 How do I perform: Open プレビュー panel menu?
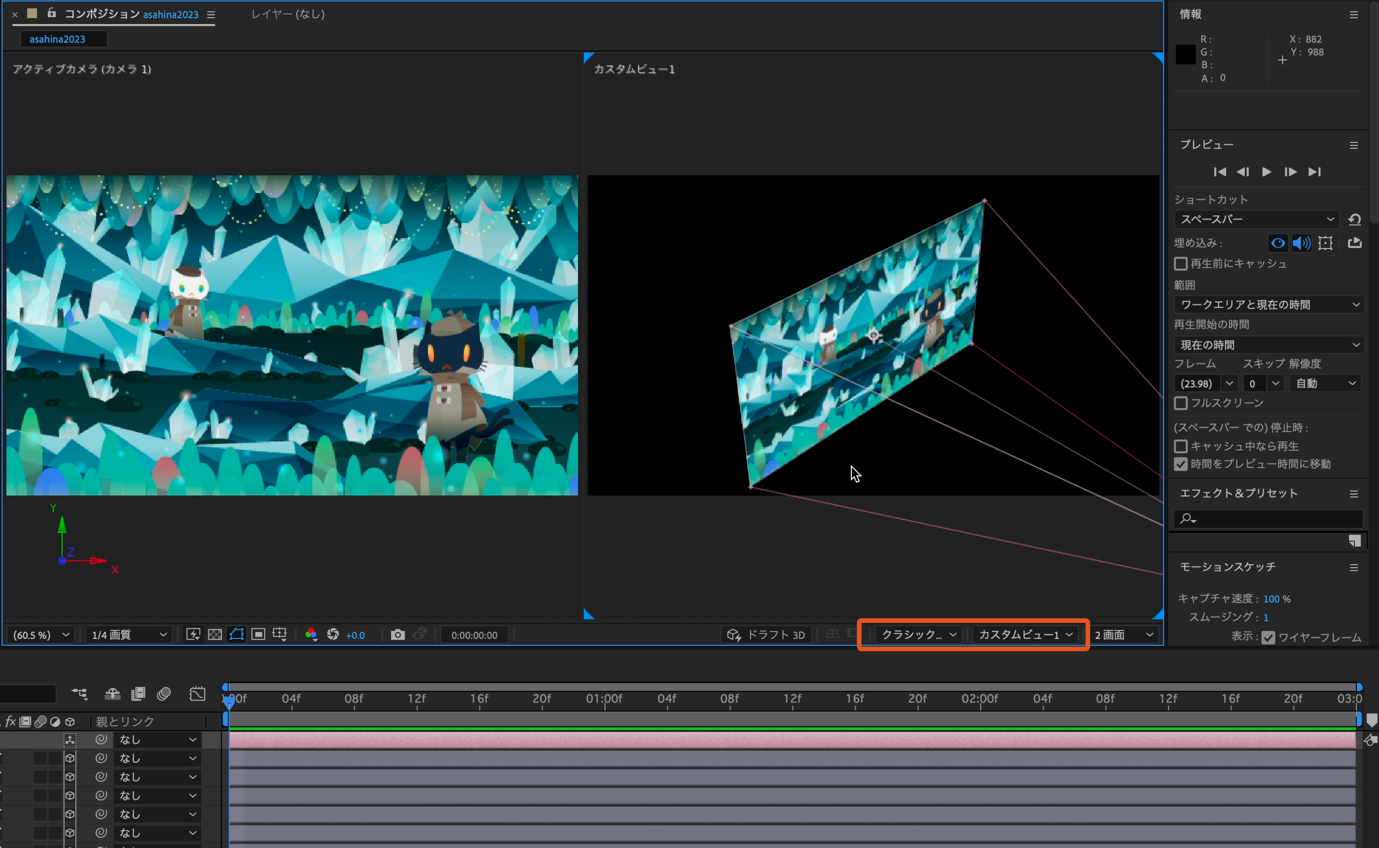tap(1354, 145)
